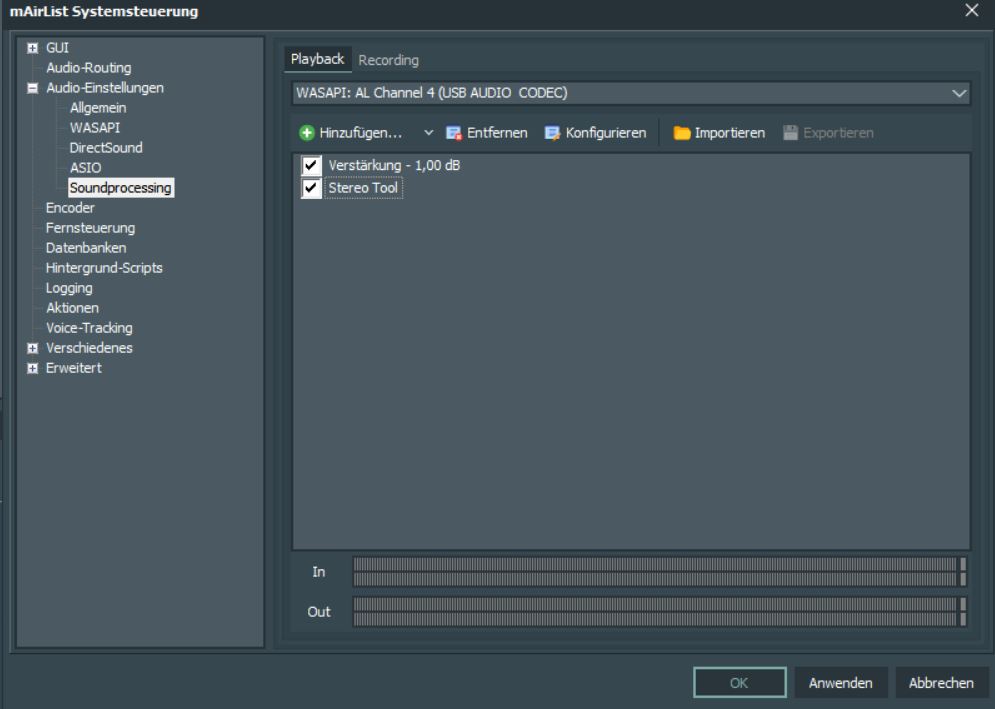Expand the Verschiedenes tree node

point(33,348)
